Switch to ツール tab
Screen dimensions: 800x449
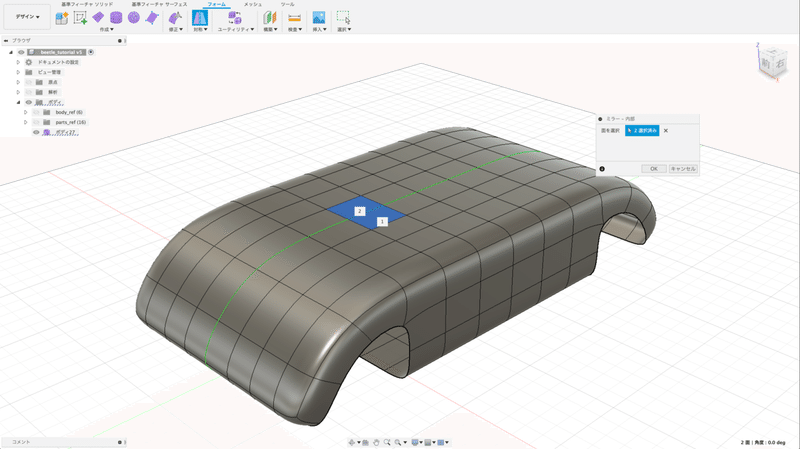(x=287, y=4)
